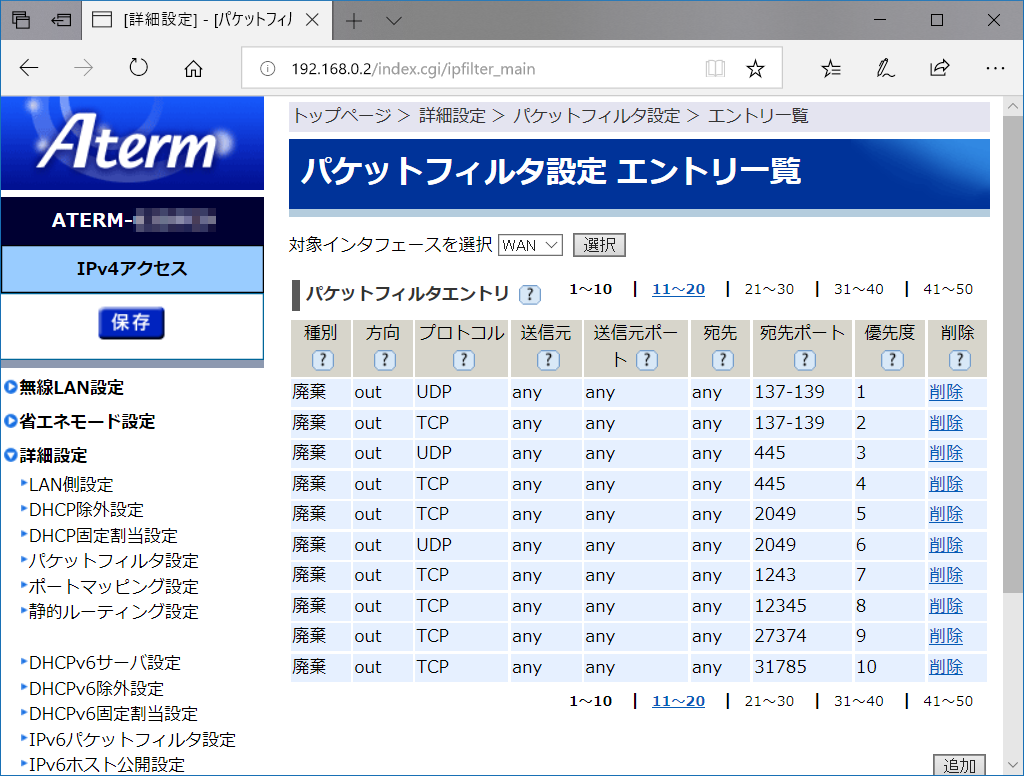Click the page vertical scrollbar
Image resolution: width=1024 pixels, height=776 pixels.
(1013, 353)
